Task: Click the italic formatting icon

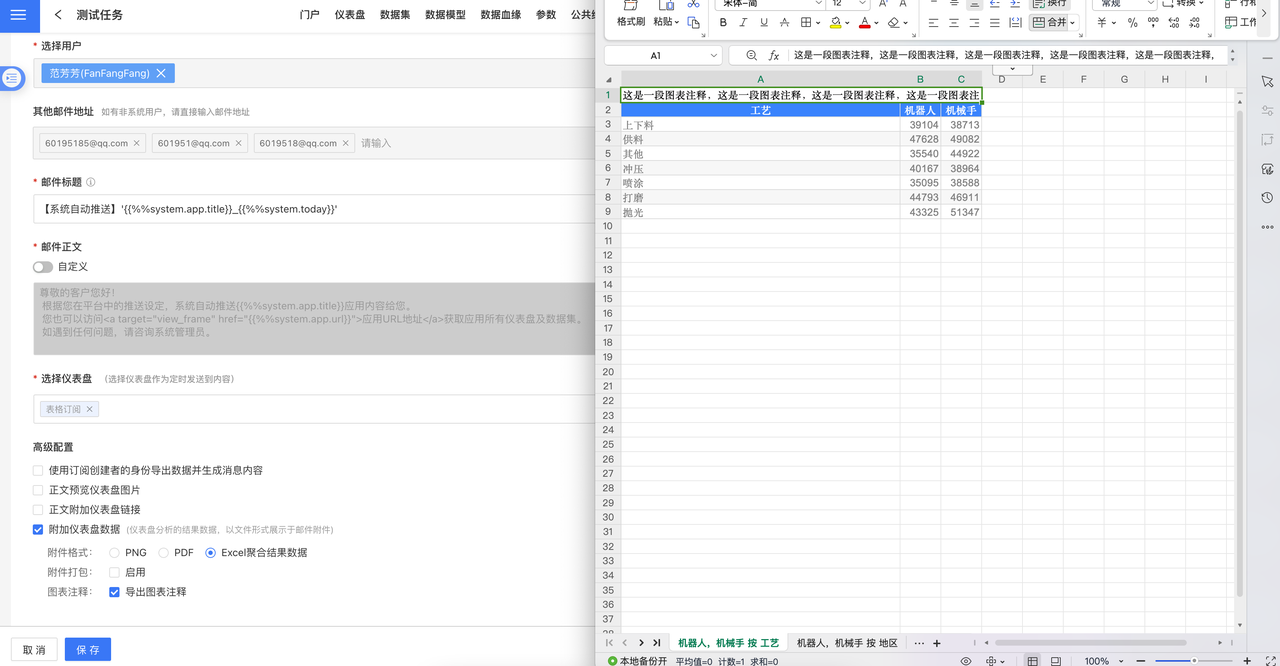Action: [x=744, y=22]
